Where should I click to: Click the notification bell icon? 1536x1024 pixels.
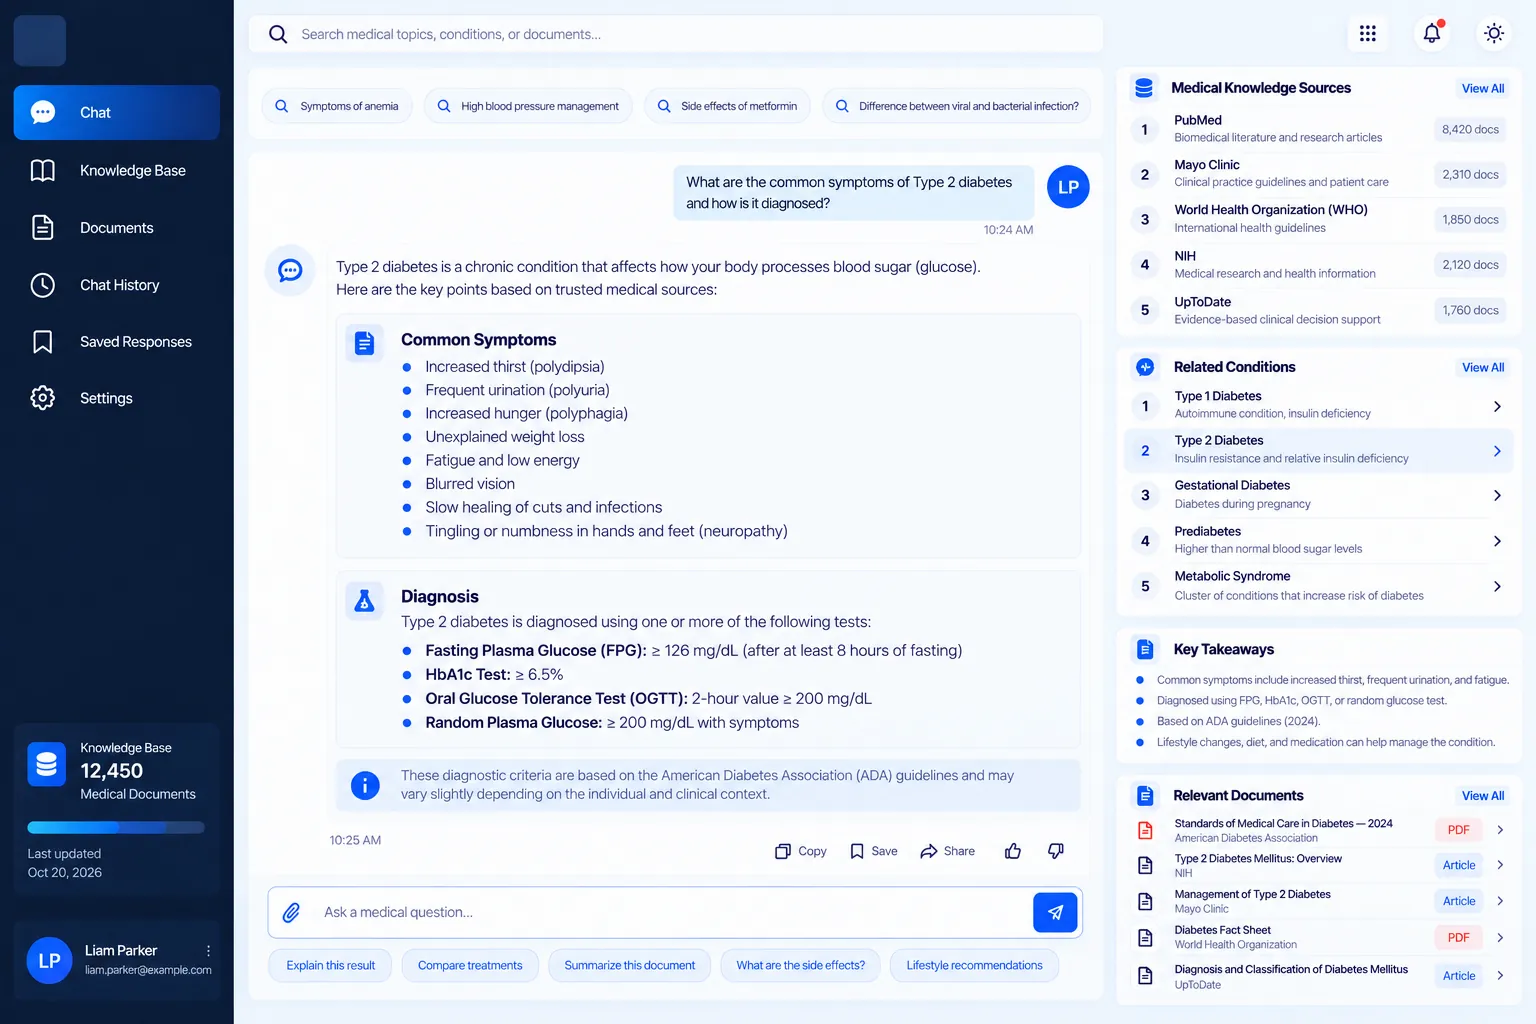(x=1432, y=33)
